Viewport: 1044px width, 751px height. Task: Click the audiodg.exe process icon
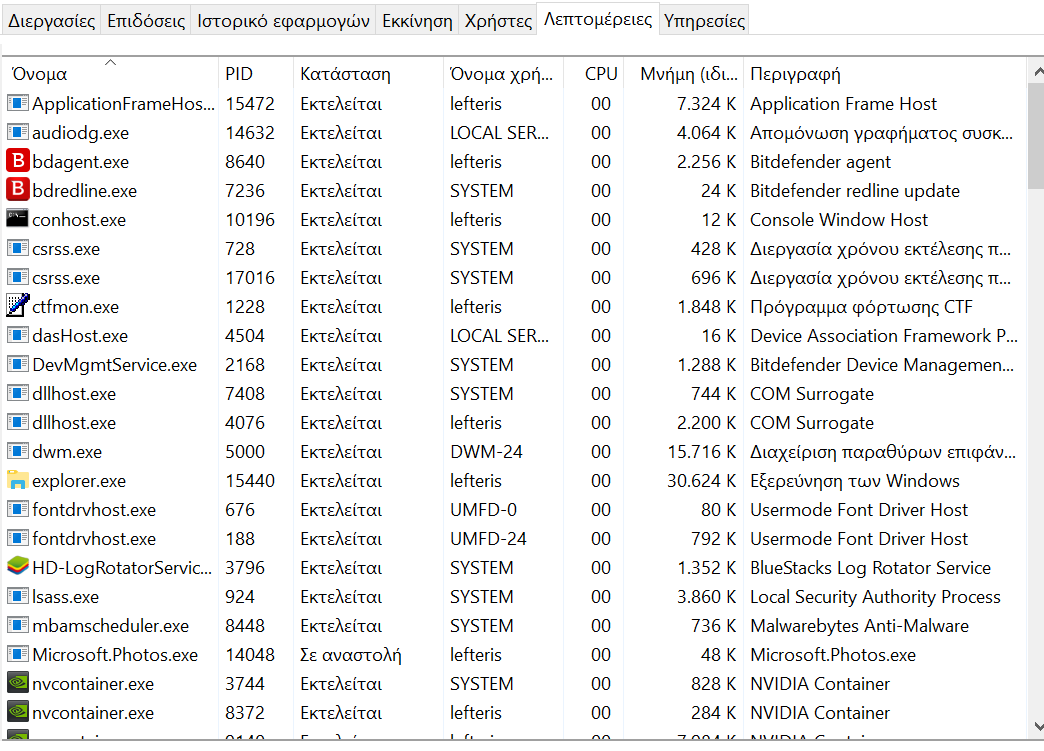17,132
